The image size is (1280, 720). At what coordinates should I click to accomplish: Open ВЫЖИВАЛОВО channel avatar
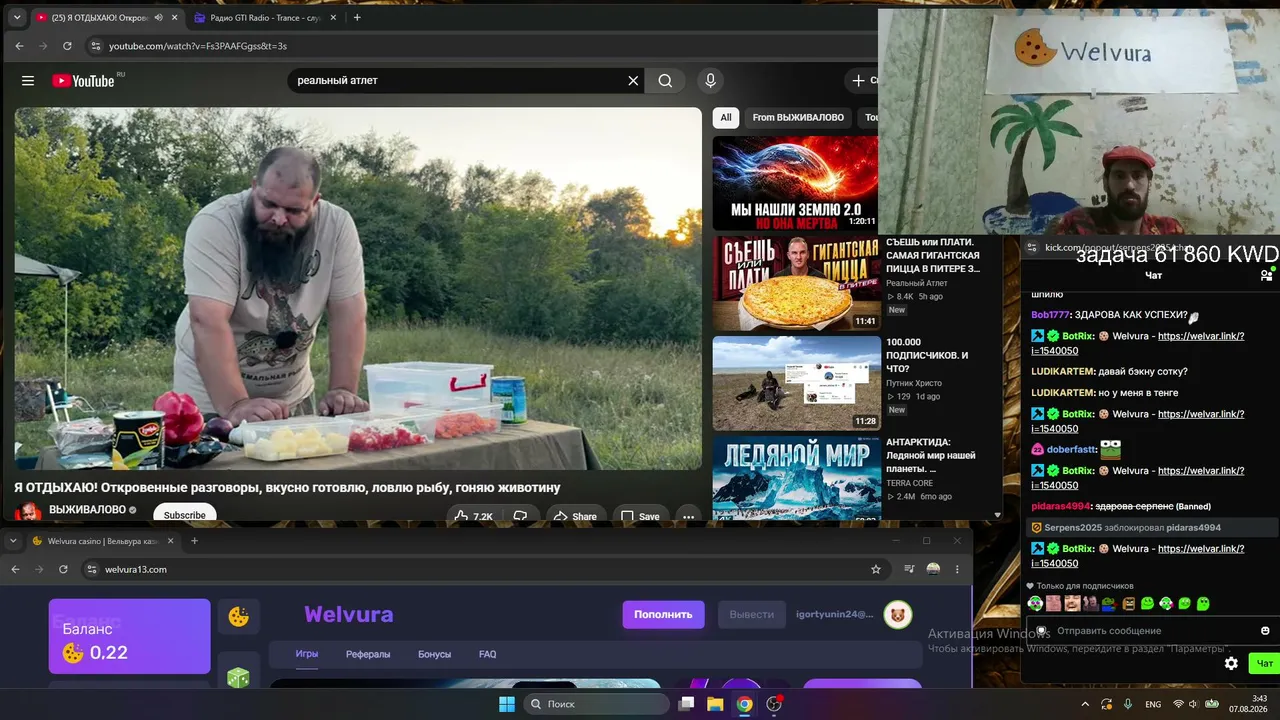pos(29,511)
